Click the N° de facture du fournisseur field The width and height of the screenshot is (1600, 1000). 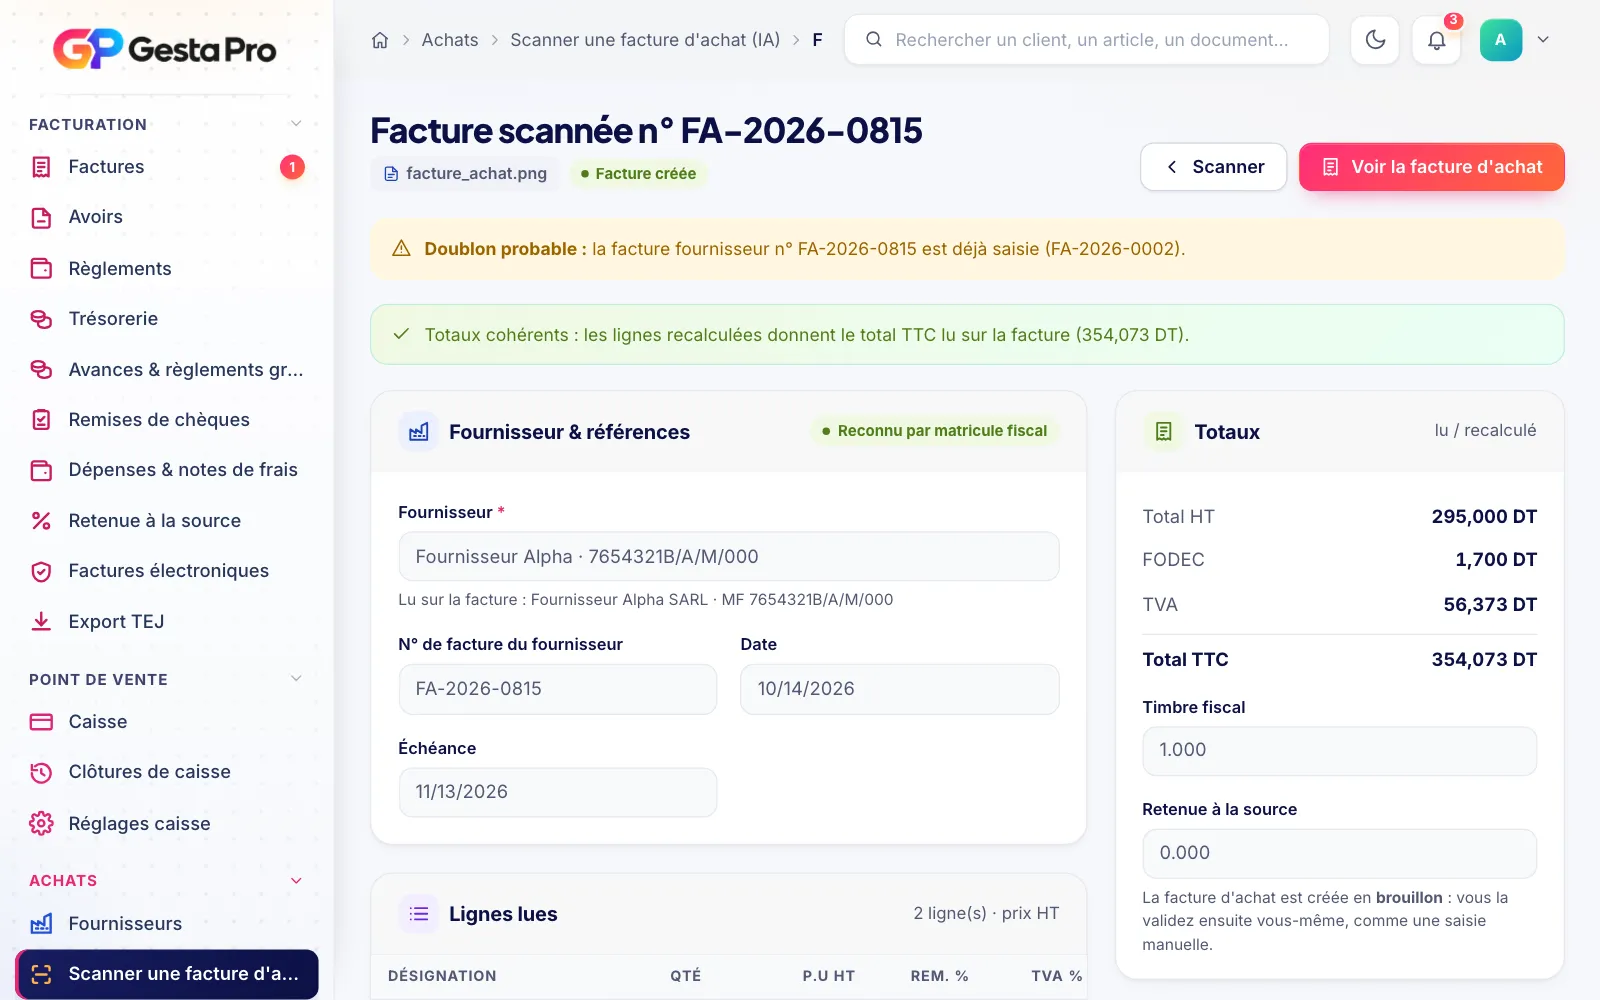tap(558, 689)
